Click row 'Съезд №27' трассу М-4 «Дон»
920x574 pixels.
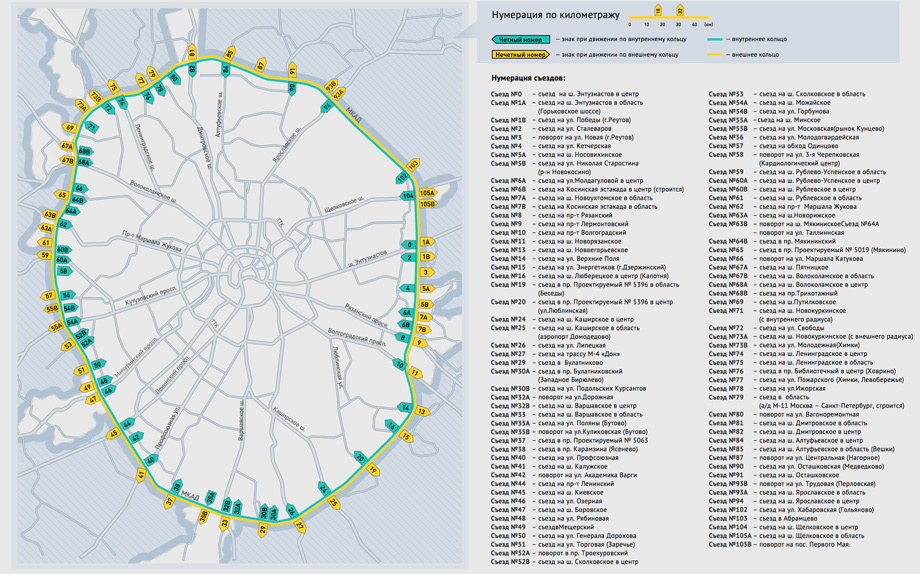556,354
